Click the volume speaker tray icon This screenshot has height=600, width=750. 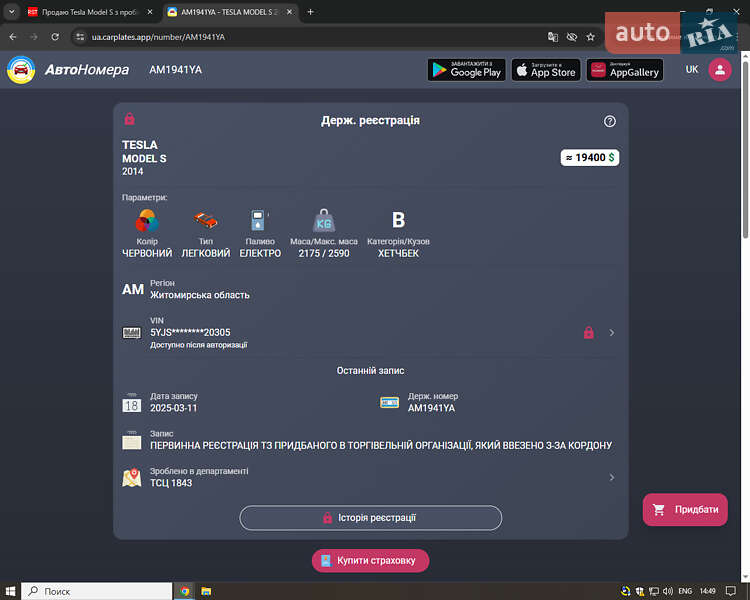668,591
